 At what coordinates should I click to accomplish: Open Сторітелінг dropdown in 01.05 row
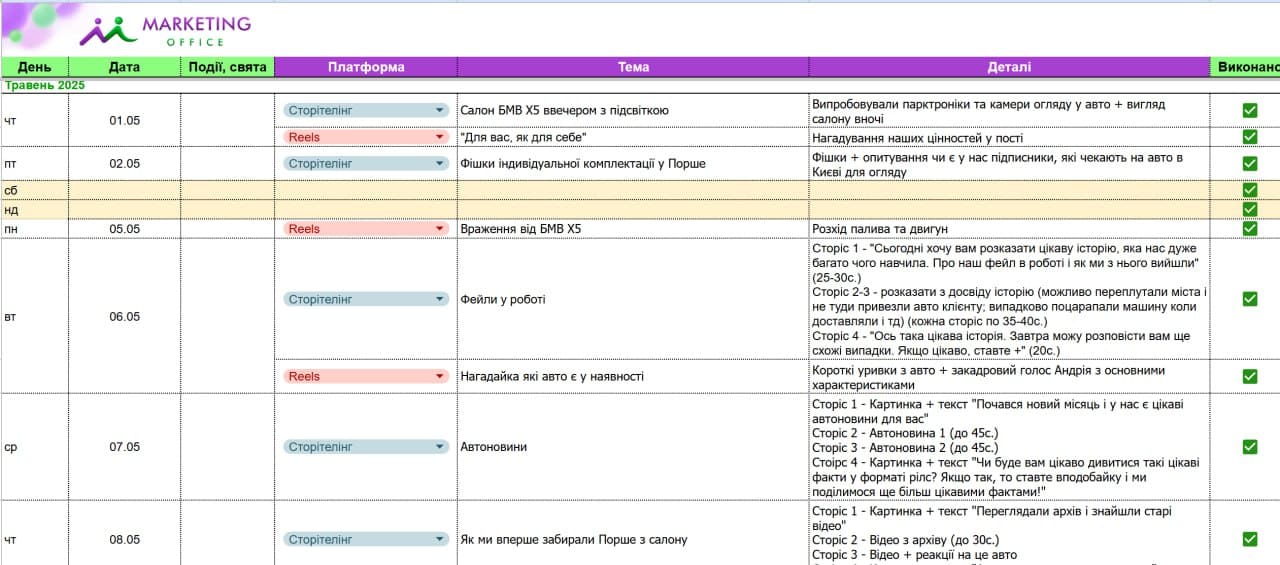tap(366, 110)
